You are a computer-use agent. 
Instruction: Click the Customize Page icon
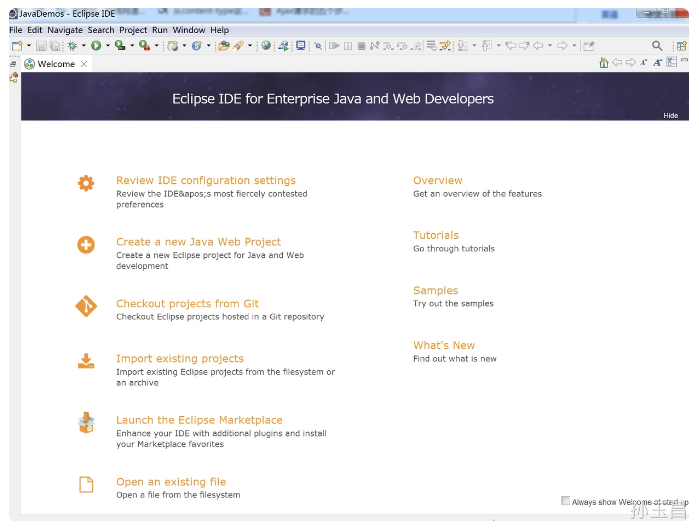tap(671, 62)
